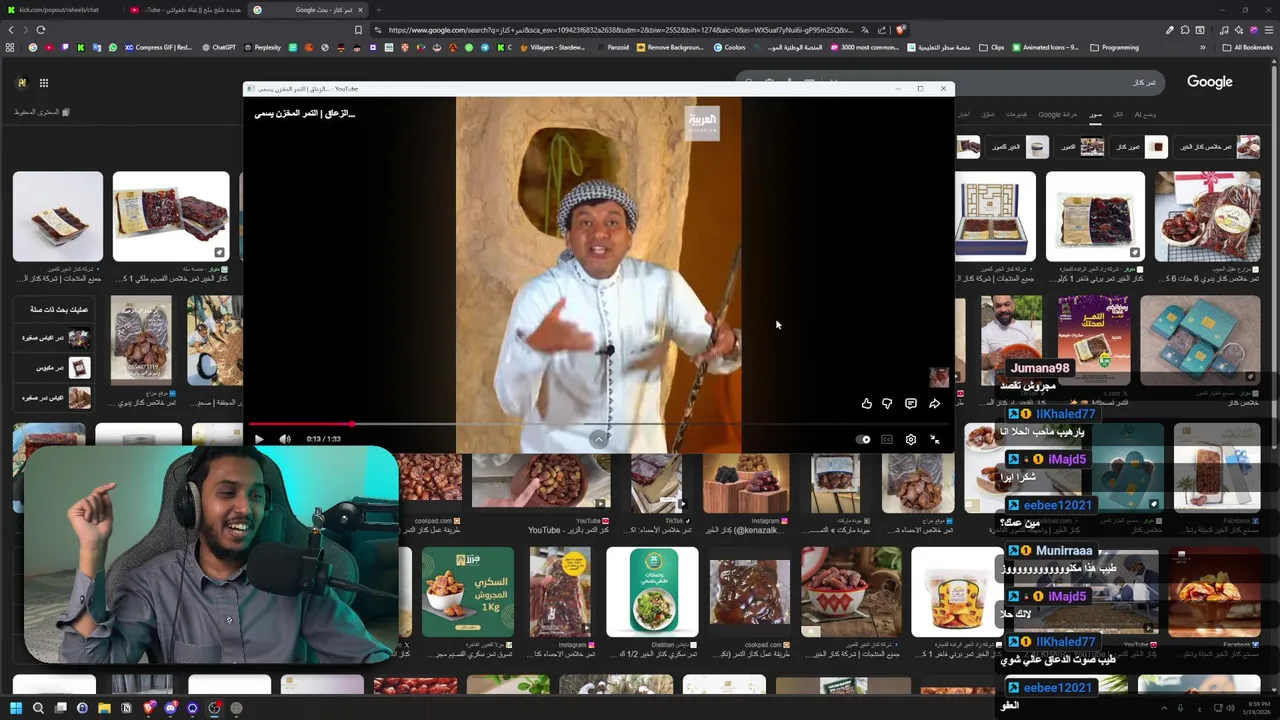Bookmark this page icon near address bar
Screen dimensions: 1280x720
click(x=358, y=30)
